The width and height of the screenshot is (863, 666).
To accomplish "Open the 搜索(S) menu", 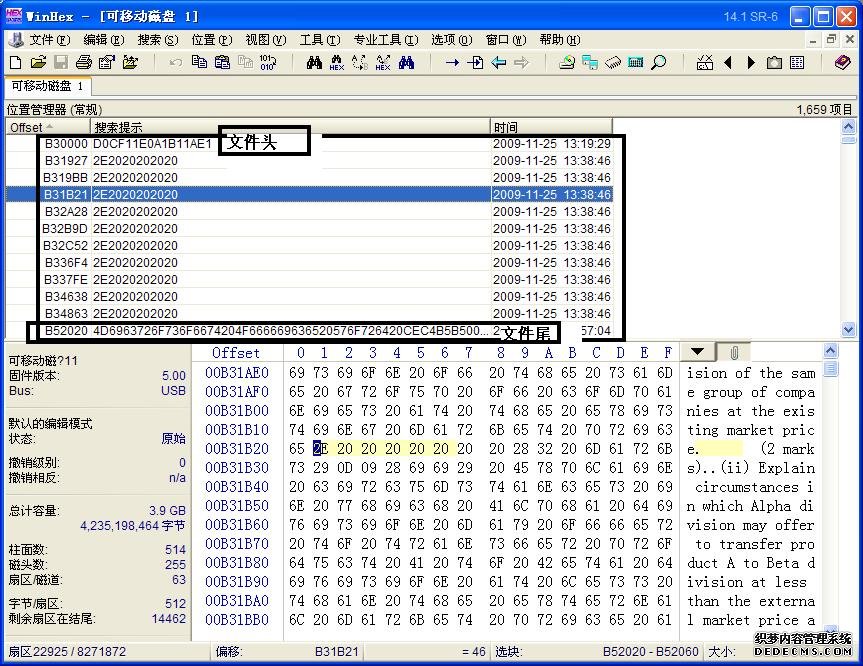I will [157, 40].
